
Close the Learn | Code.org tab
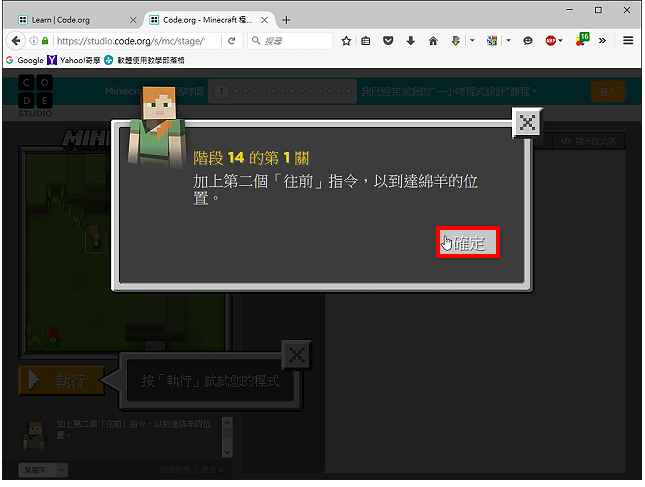[133, 20]
